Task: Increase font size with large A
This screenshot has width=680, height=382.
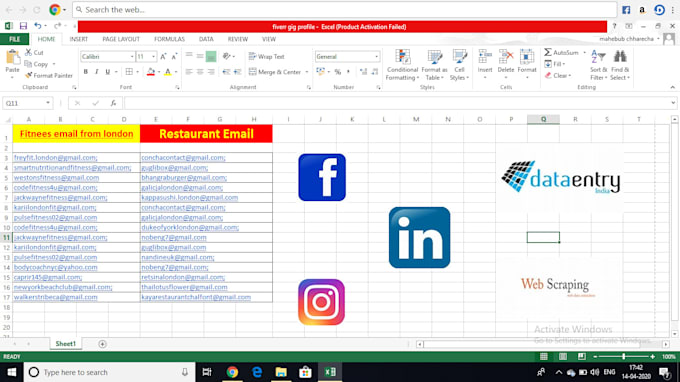Action: [x=163, y=57]
